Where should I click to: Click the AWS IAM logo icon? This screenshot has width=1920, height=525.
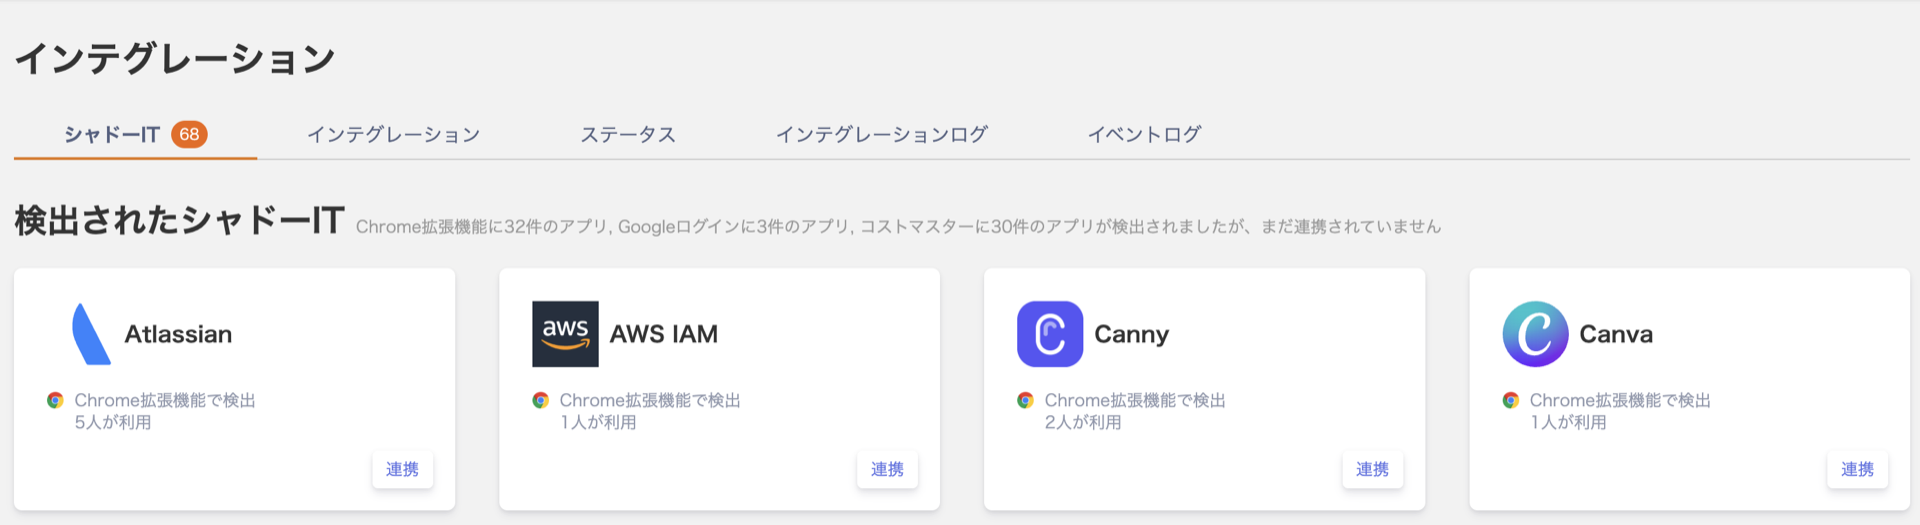565,334
